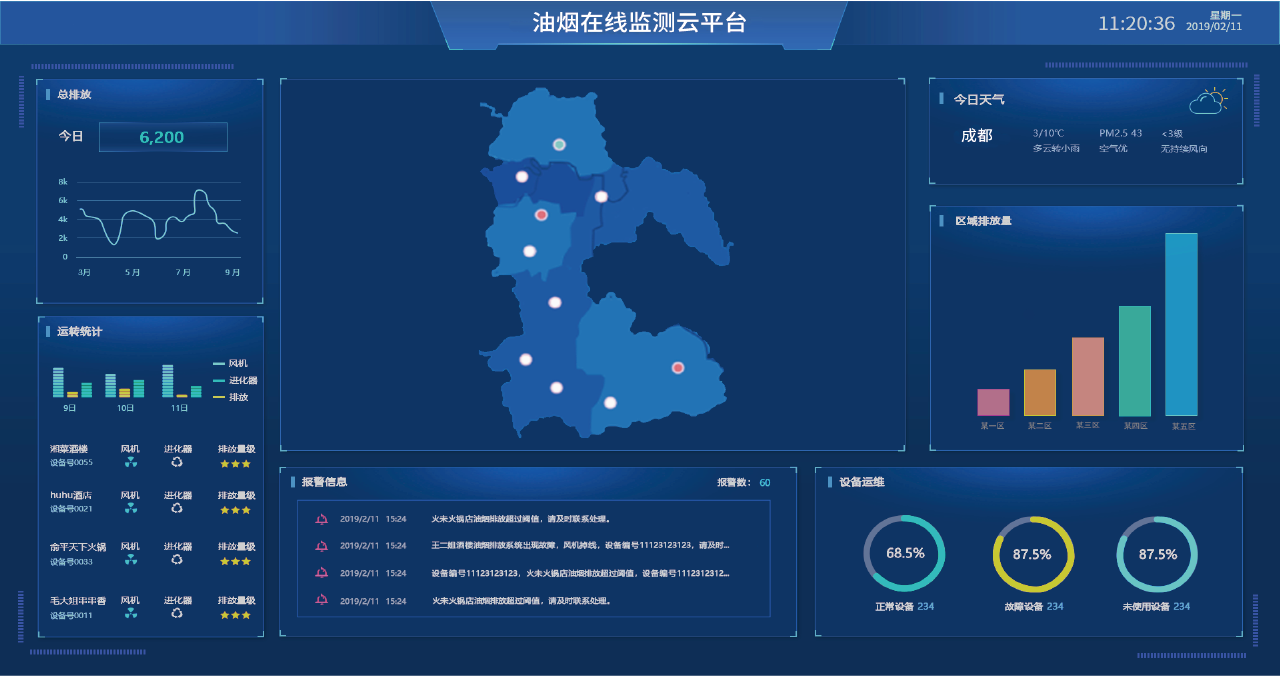The width and height of the screenshot is (1280, 676).
Task: Click the cloudy sun weather icon
Action: point(1208,101)
